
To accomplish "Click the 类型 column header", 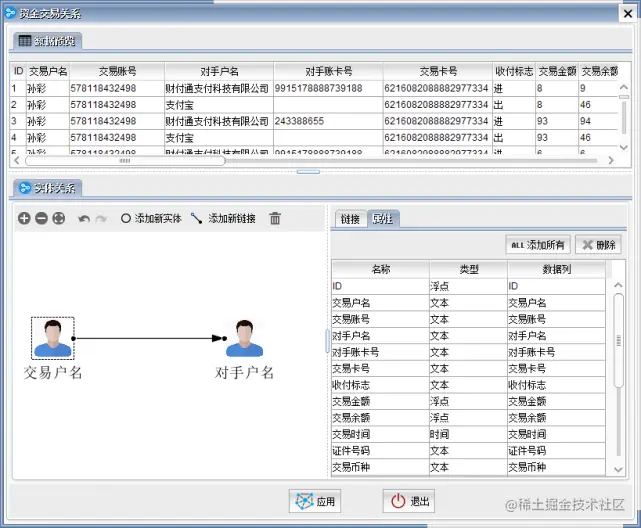I will click(468, 269).
